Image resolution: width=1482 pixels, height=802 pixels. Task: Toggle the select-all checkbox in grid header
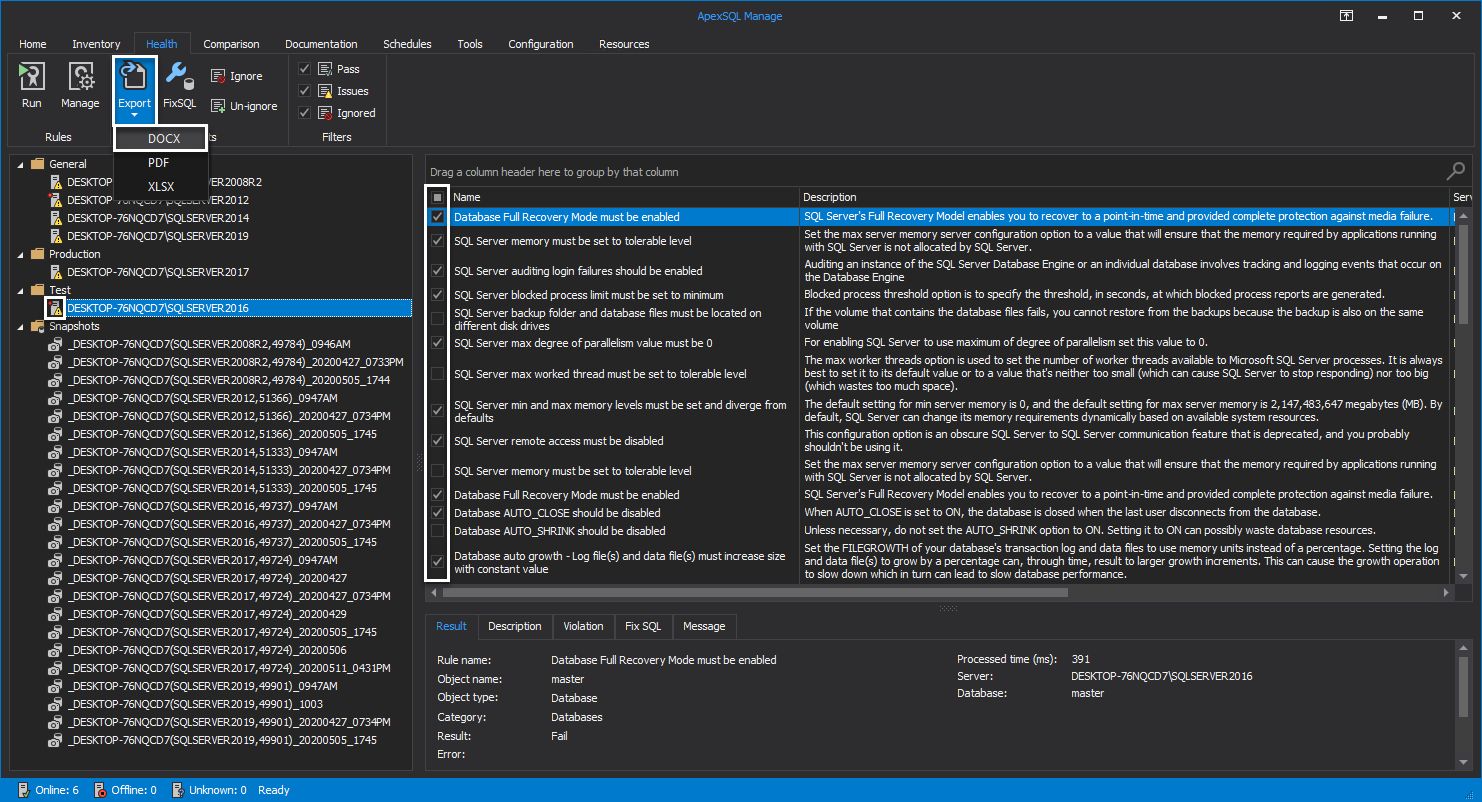pos(437,198)
